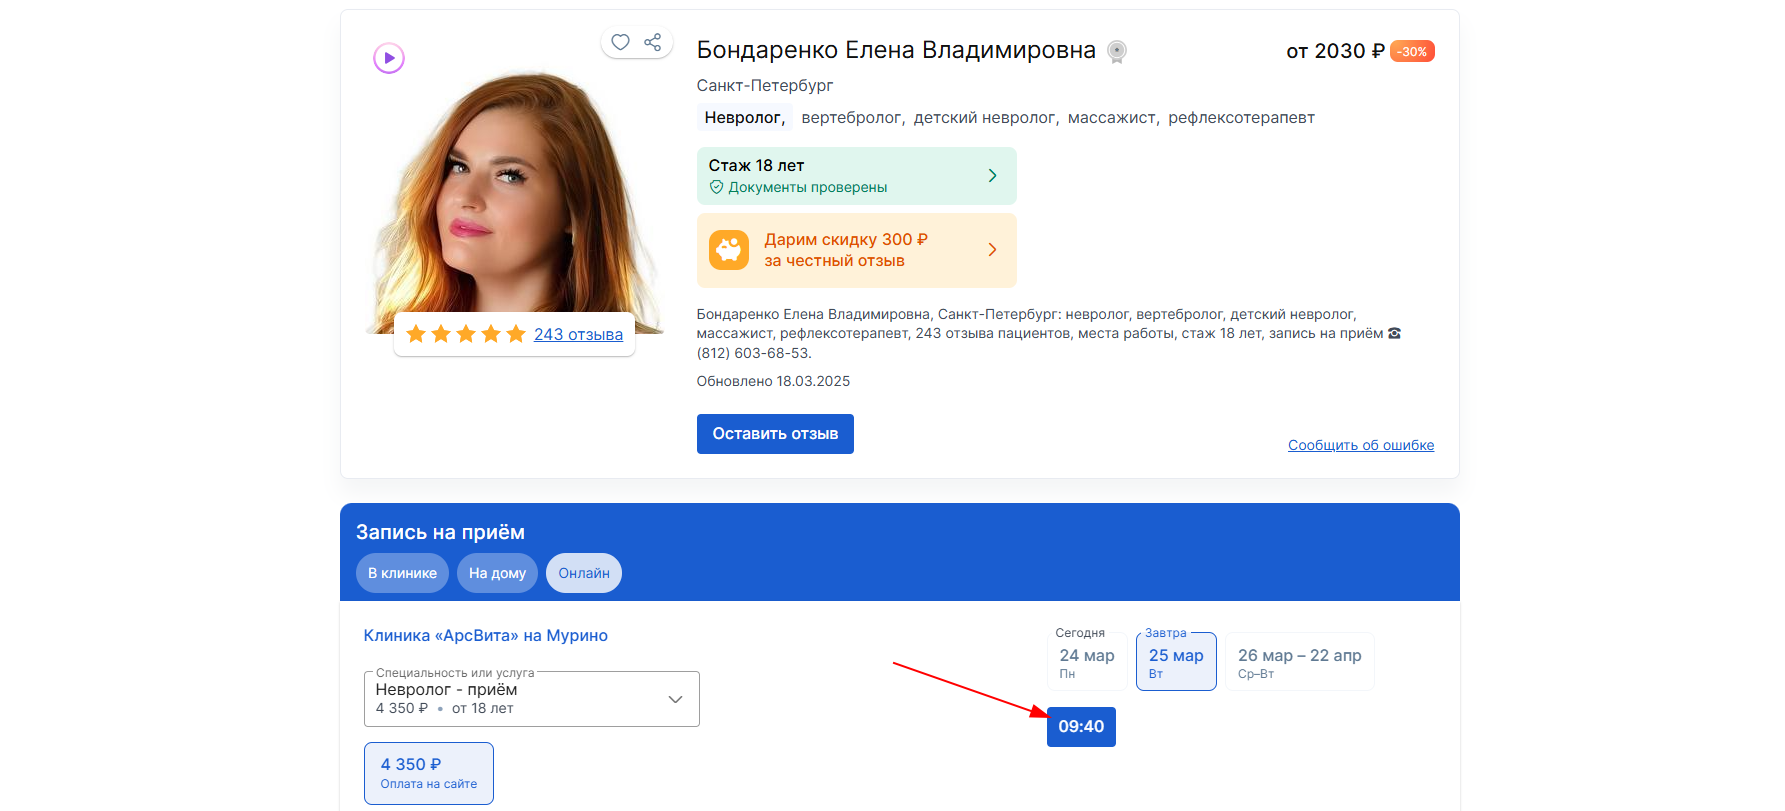This screenshot has width=1785, height=811.
Task: Select the Невролог specialty tag
Action: [745, 118]
